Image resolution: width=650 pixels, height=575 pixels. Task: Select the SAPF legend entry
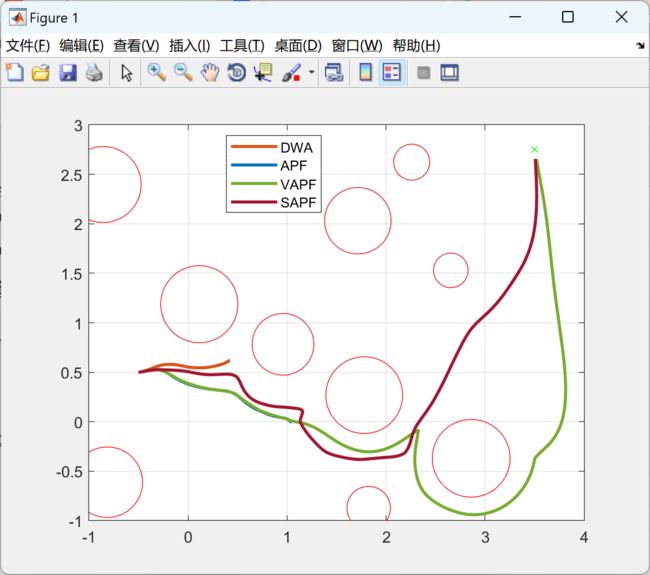pyautogui.click(x=274, y=202)
